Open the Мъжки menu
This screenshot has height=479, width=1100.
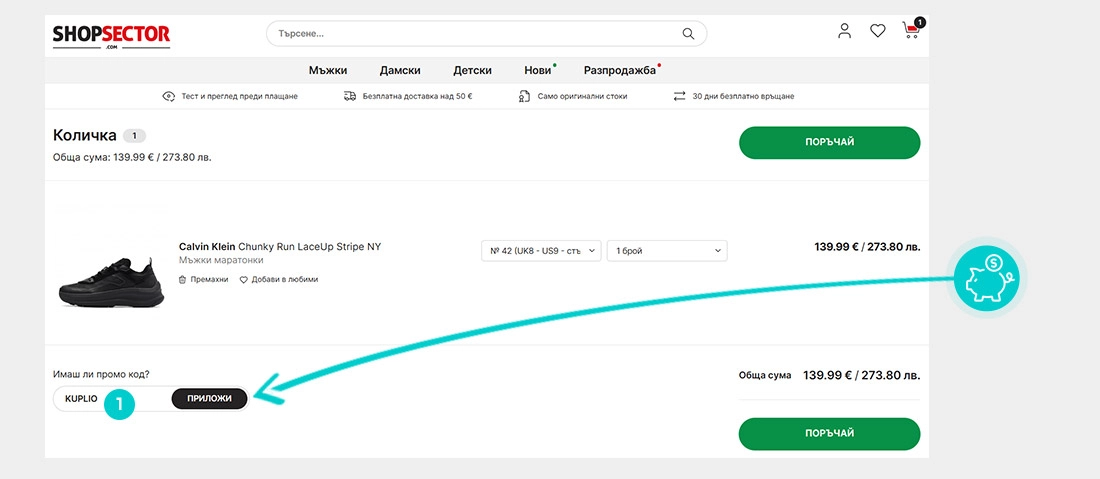click(328, 70)
